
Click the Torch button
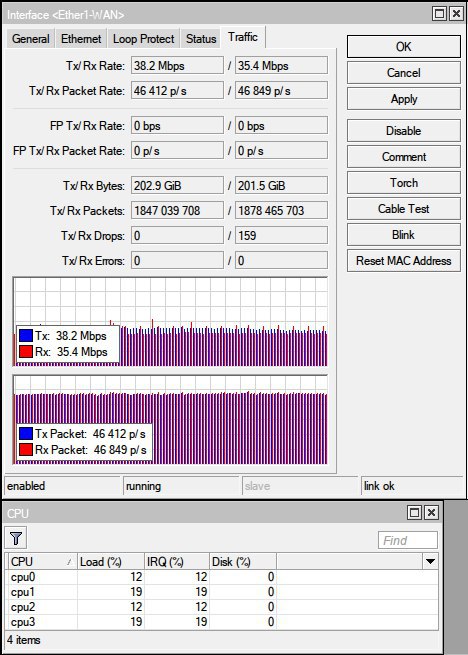click(404, 183)
